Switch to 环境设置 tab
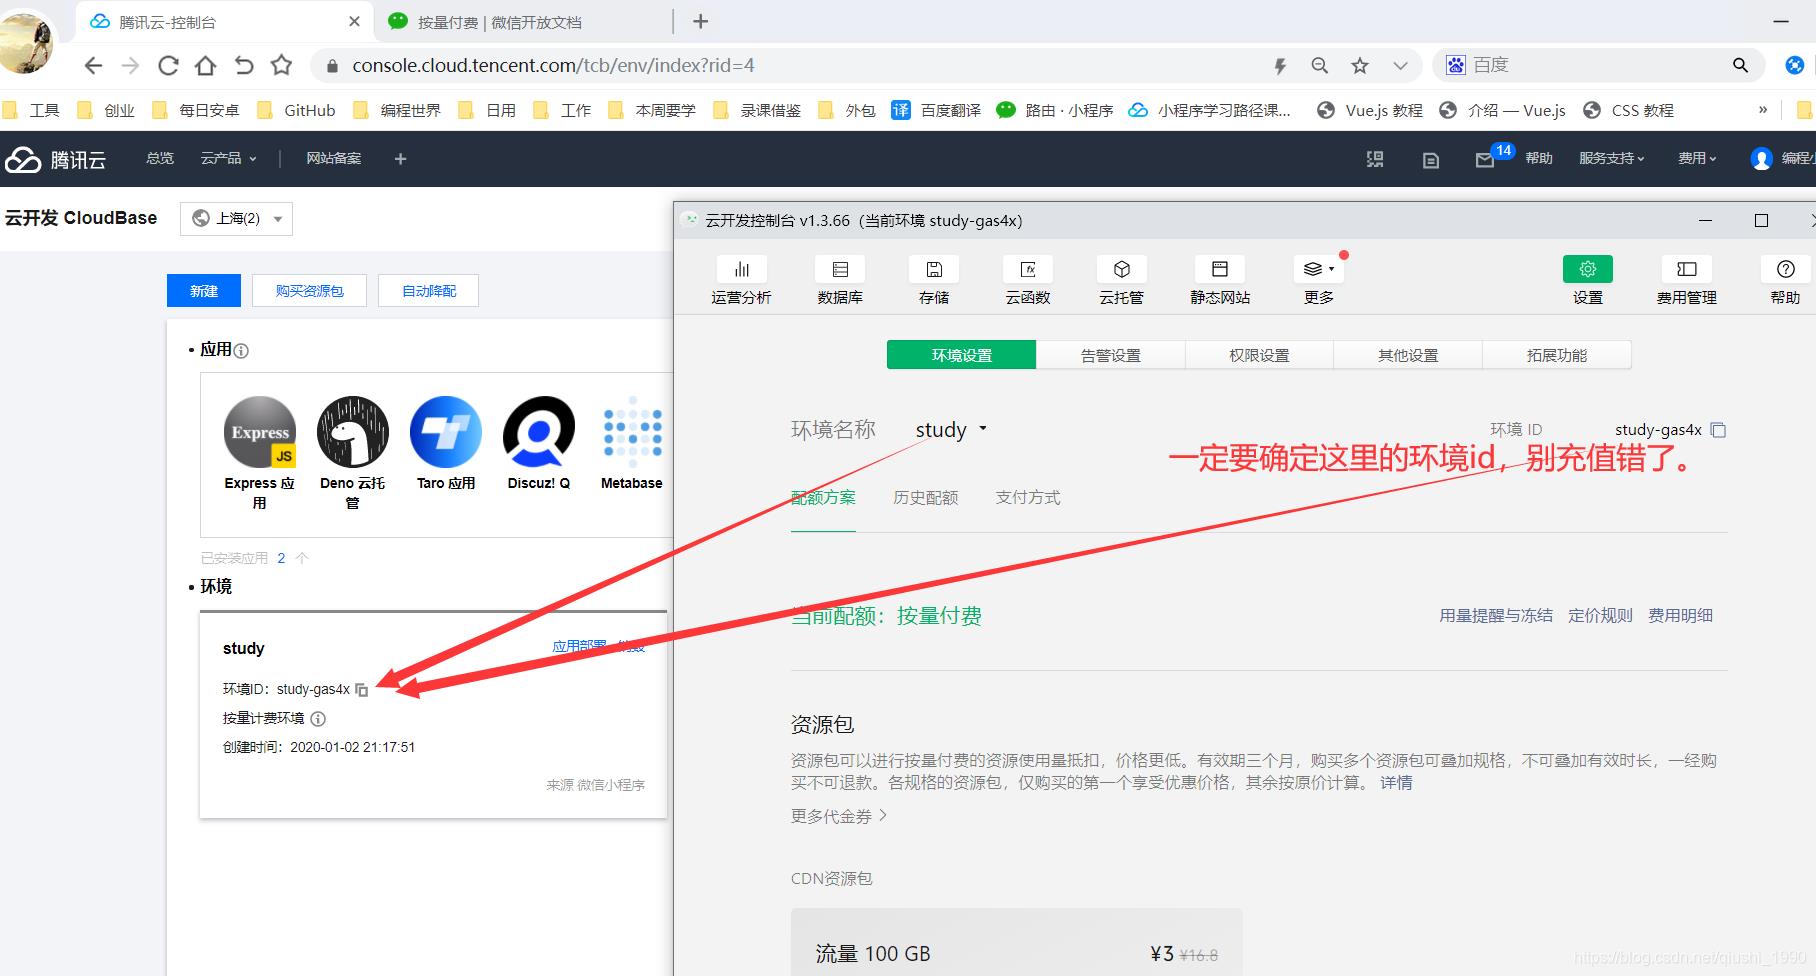This screenshot has width=1816, height=976. pyautogui.click(x=962, y=355)
